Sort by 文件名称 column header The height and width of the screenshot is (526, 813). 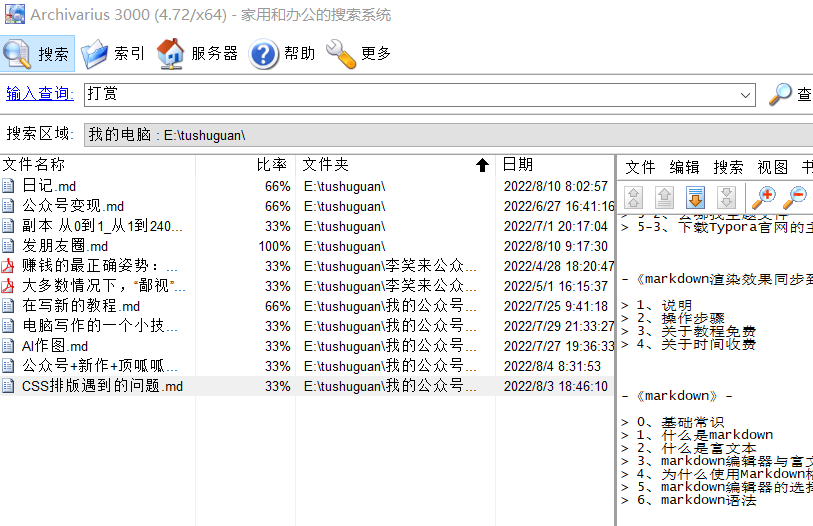click(x=34, y=164)
